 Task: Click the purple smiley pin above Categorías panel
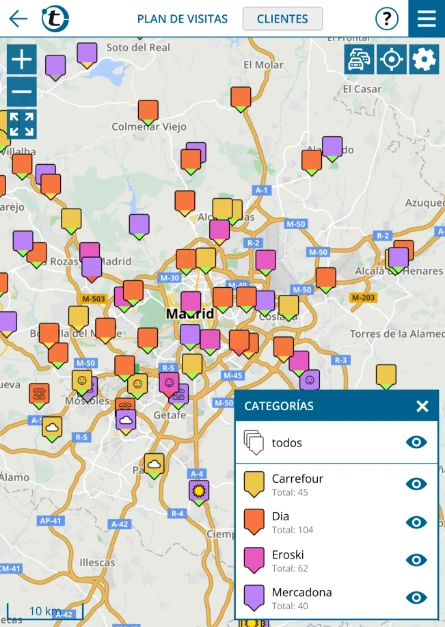coord(311,380)
